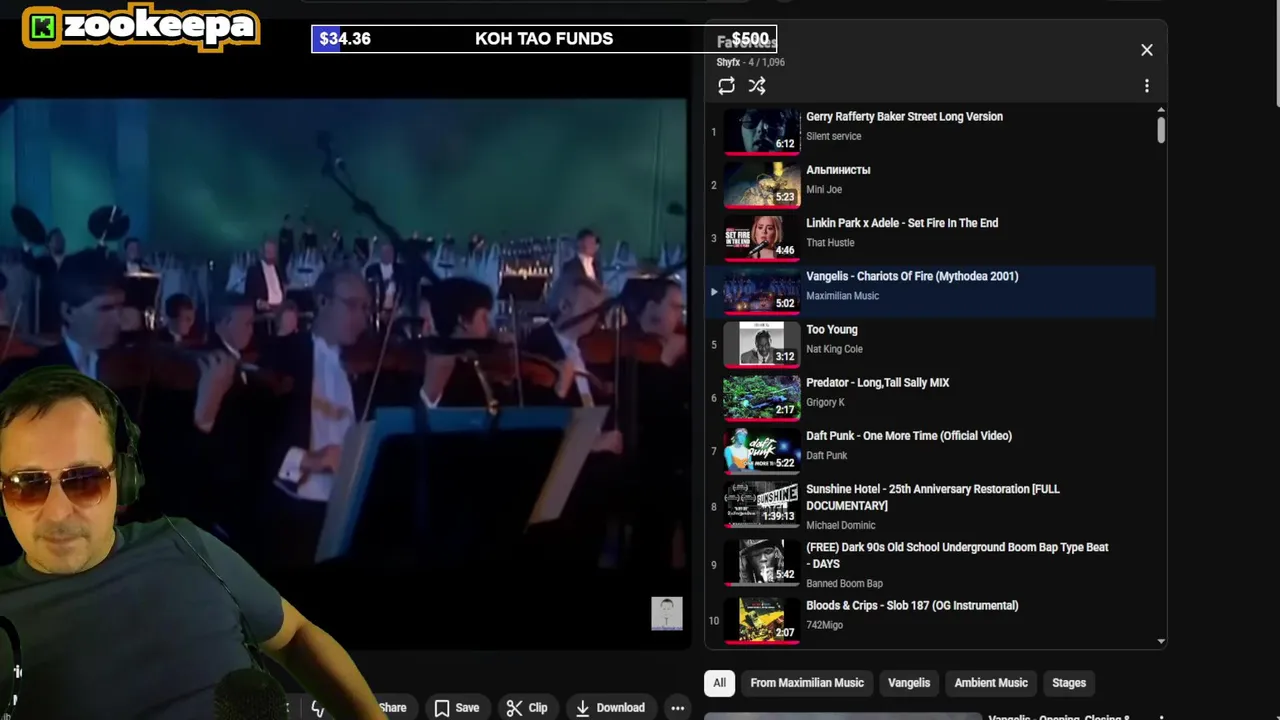Open the Clip scissors button
Image resolution: width=1280 pixels, height=720 pixels.
(527, 708)
